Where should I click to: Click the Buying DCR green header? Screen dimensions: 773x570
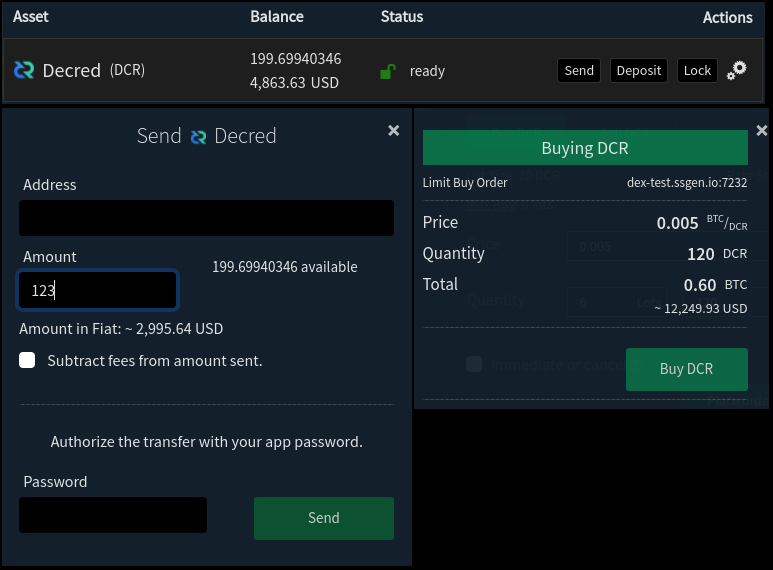point(585,148)
